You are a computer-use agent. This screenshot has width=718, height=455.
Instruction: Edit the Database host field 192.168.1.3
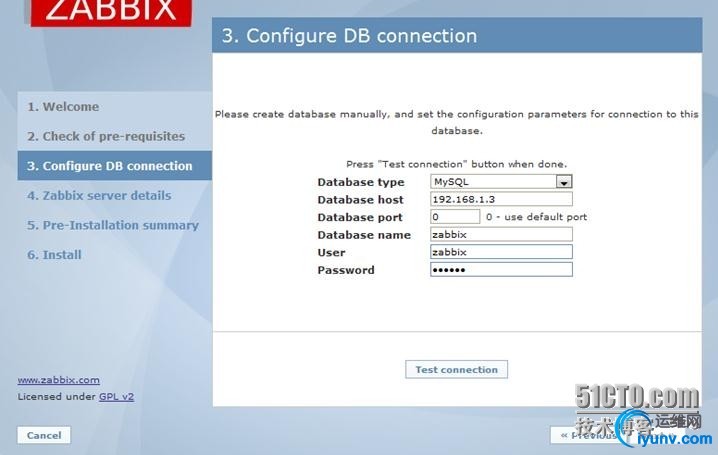501,199
